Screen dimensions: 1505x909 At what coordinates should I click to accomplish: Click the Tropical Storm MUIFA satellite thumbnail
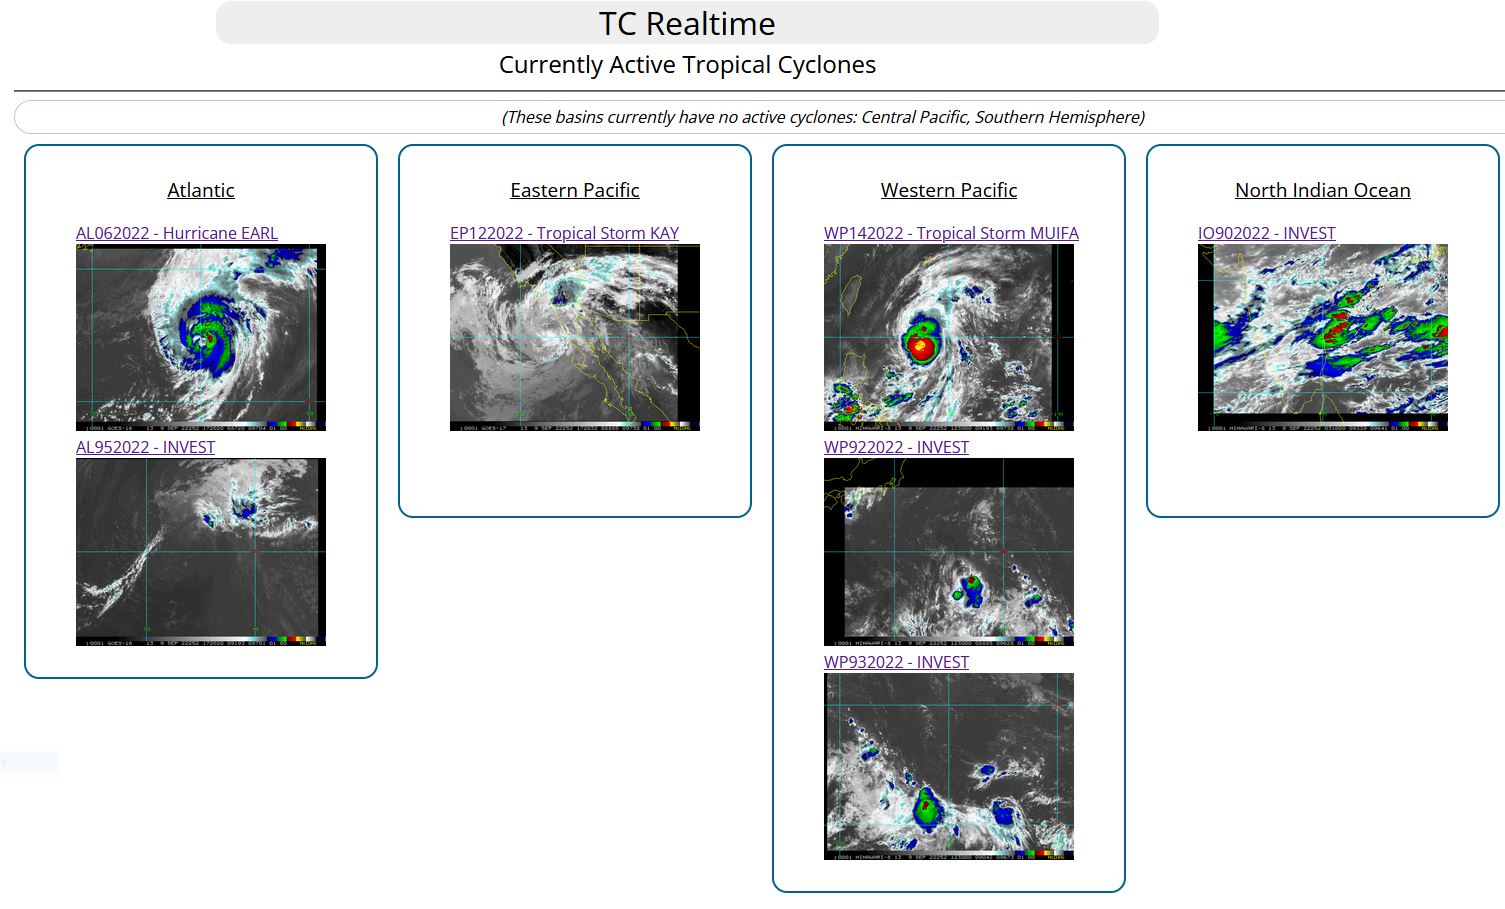(x=949, y=337)
